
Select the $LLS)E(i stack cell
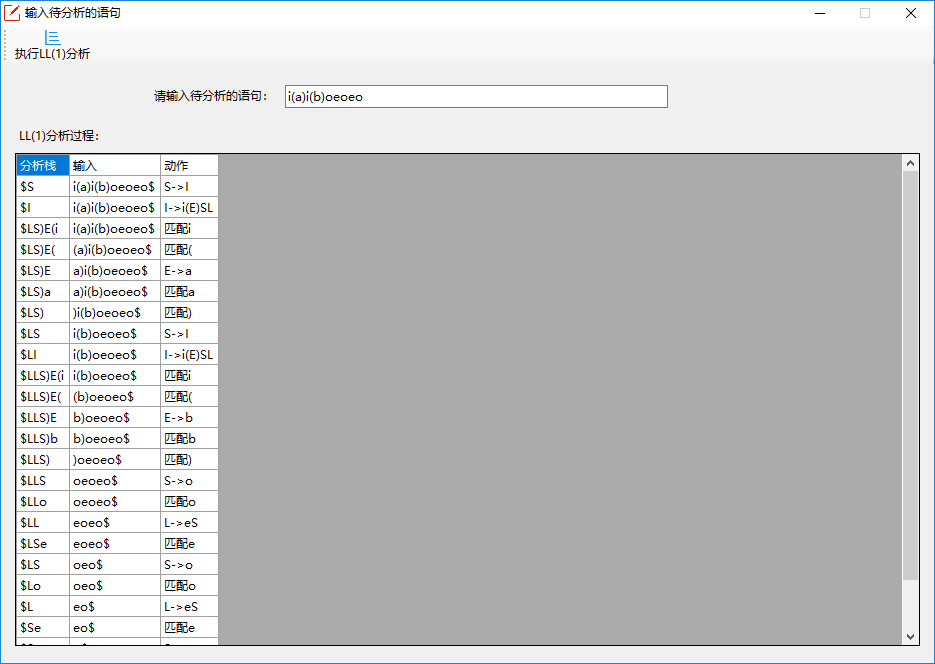(43, 376)
